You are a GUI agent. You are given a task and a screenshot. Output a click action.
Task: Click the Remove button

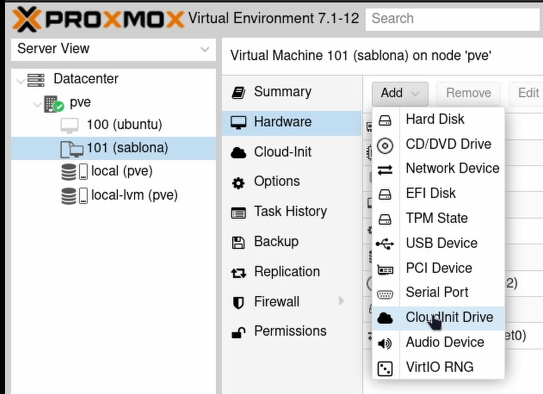(x=468, y=93)
